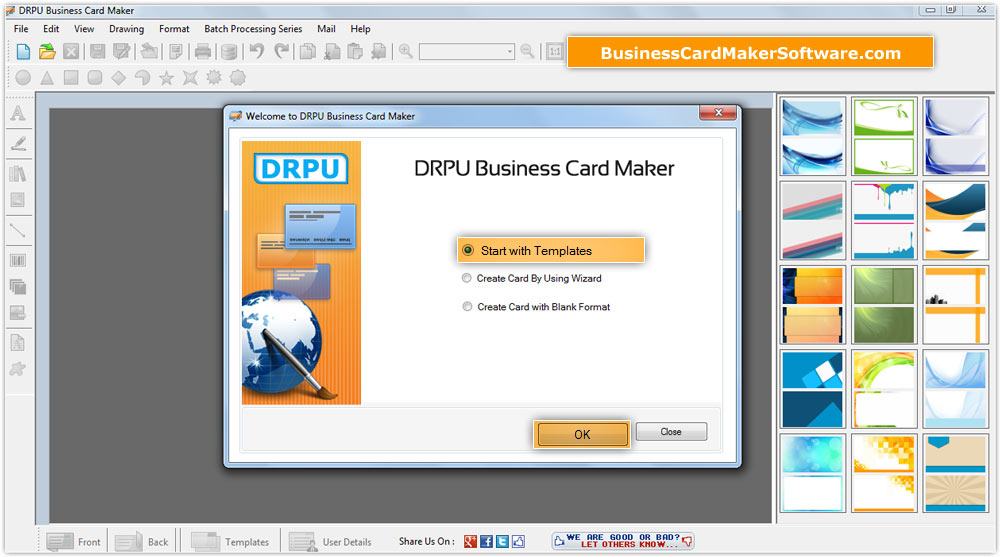Click the Paste clipboard icon

pos(355,52)
